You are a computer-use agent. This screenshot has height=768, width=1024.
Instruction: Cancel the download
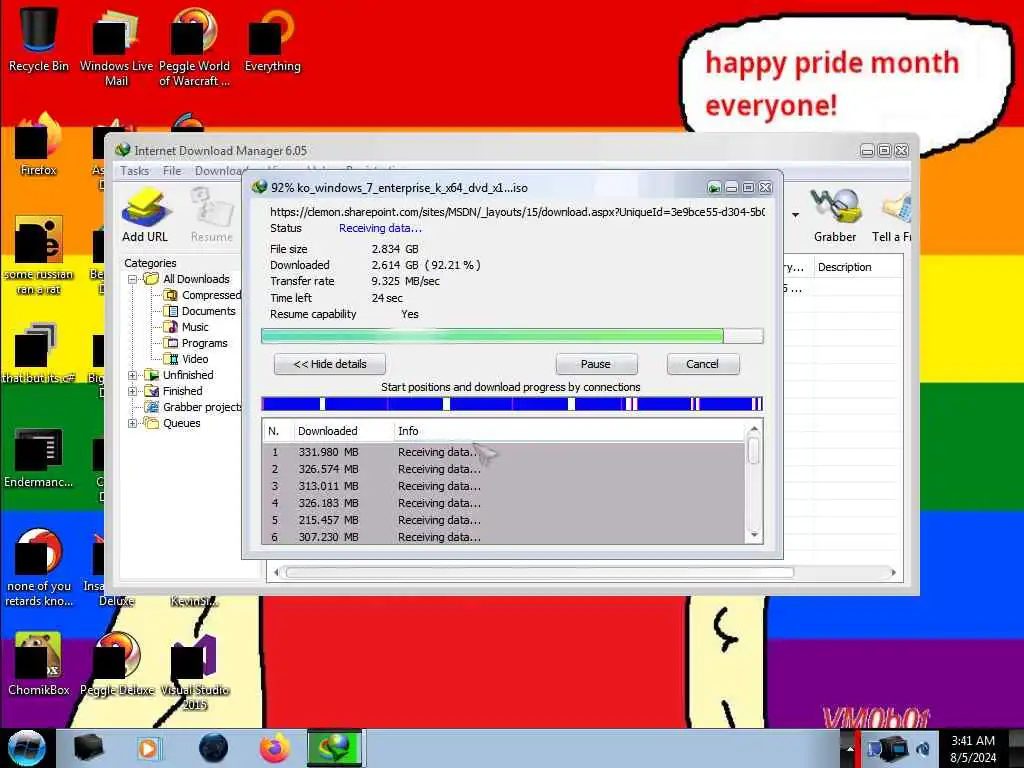point(703,364)
